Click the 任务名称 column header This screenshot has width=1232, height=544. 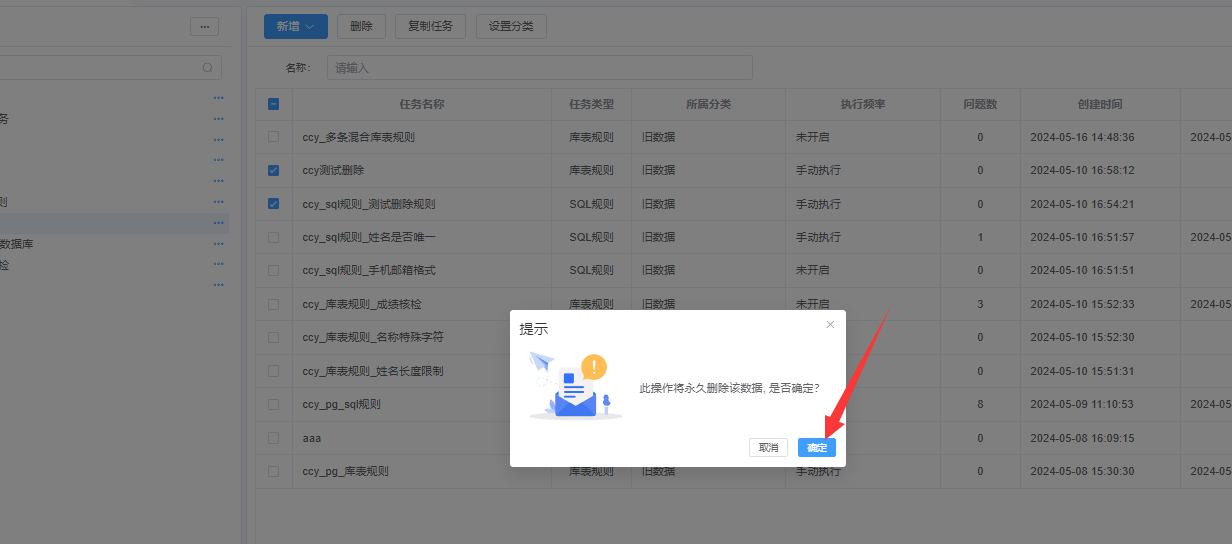point(421,104)
